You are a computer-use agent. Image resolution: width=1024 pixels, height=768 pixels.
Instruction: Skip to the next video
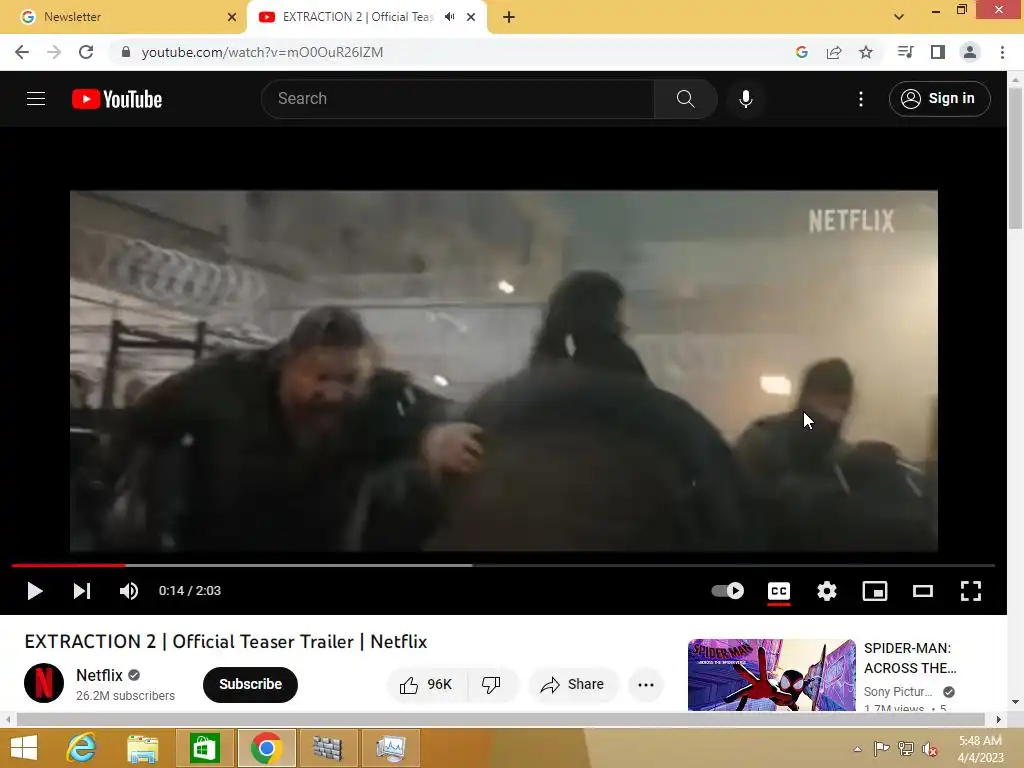coord(82,591)
